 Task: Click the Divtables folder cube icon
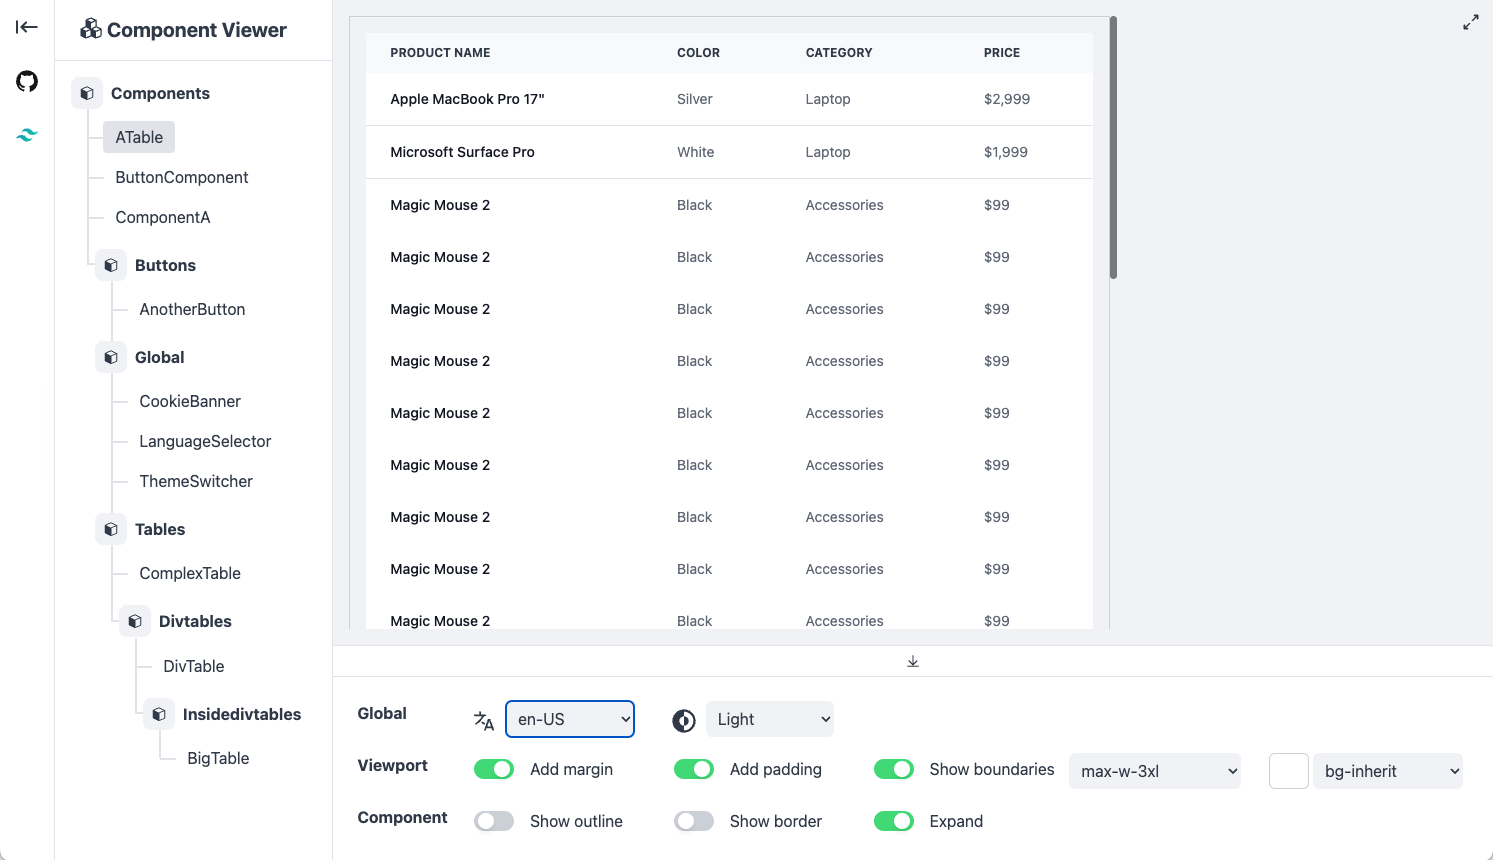pyautogui.click(x=135, y=621)
